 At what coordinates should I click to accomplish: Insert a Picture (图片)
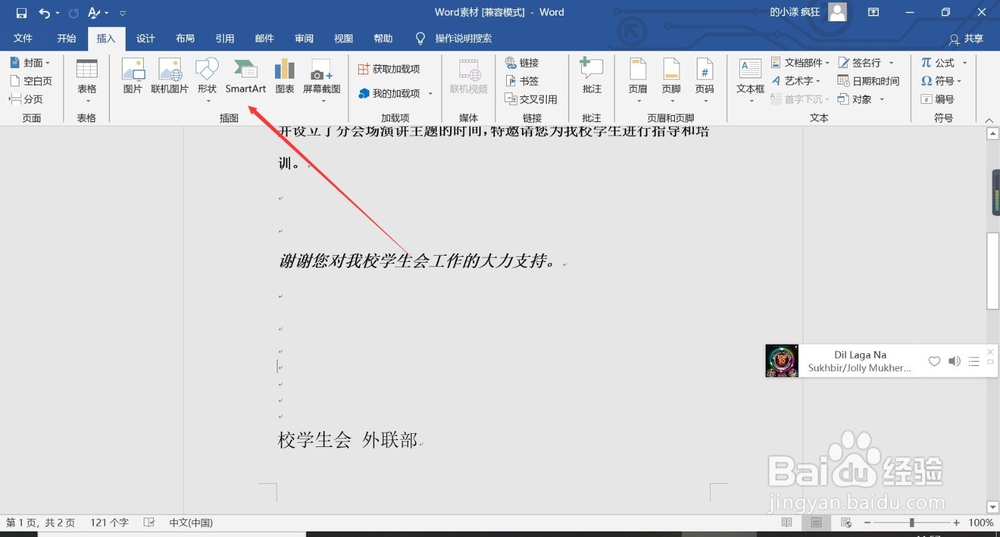pos(133,76)
